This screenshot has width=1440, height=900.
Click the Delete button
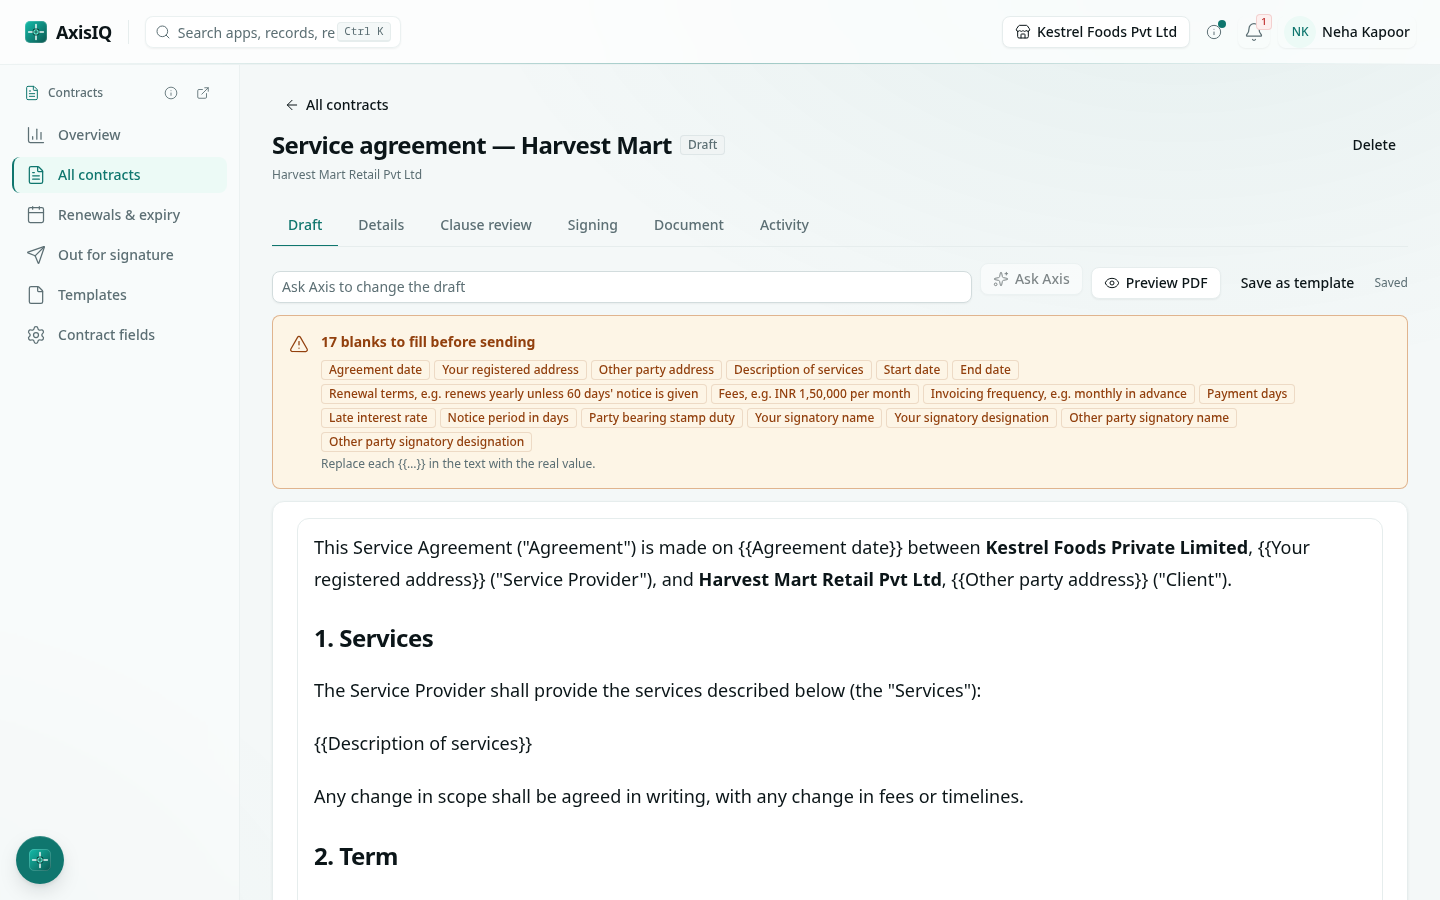[1374, 145]
